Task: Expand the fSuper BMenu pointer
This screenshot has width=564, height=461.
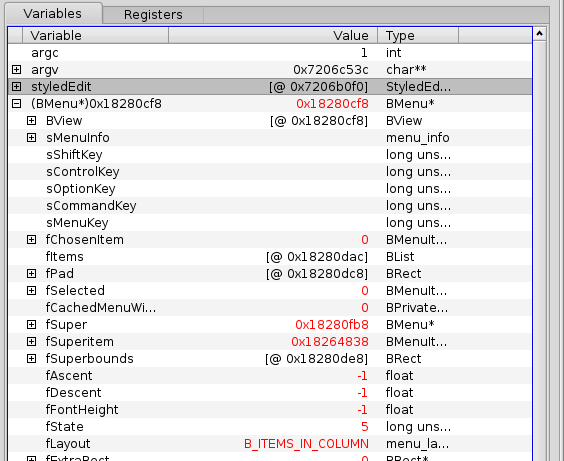Action: pyautogui.click(x=32, y=324)
